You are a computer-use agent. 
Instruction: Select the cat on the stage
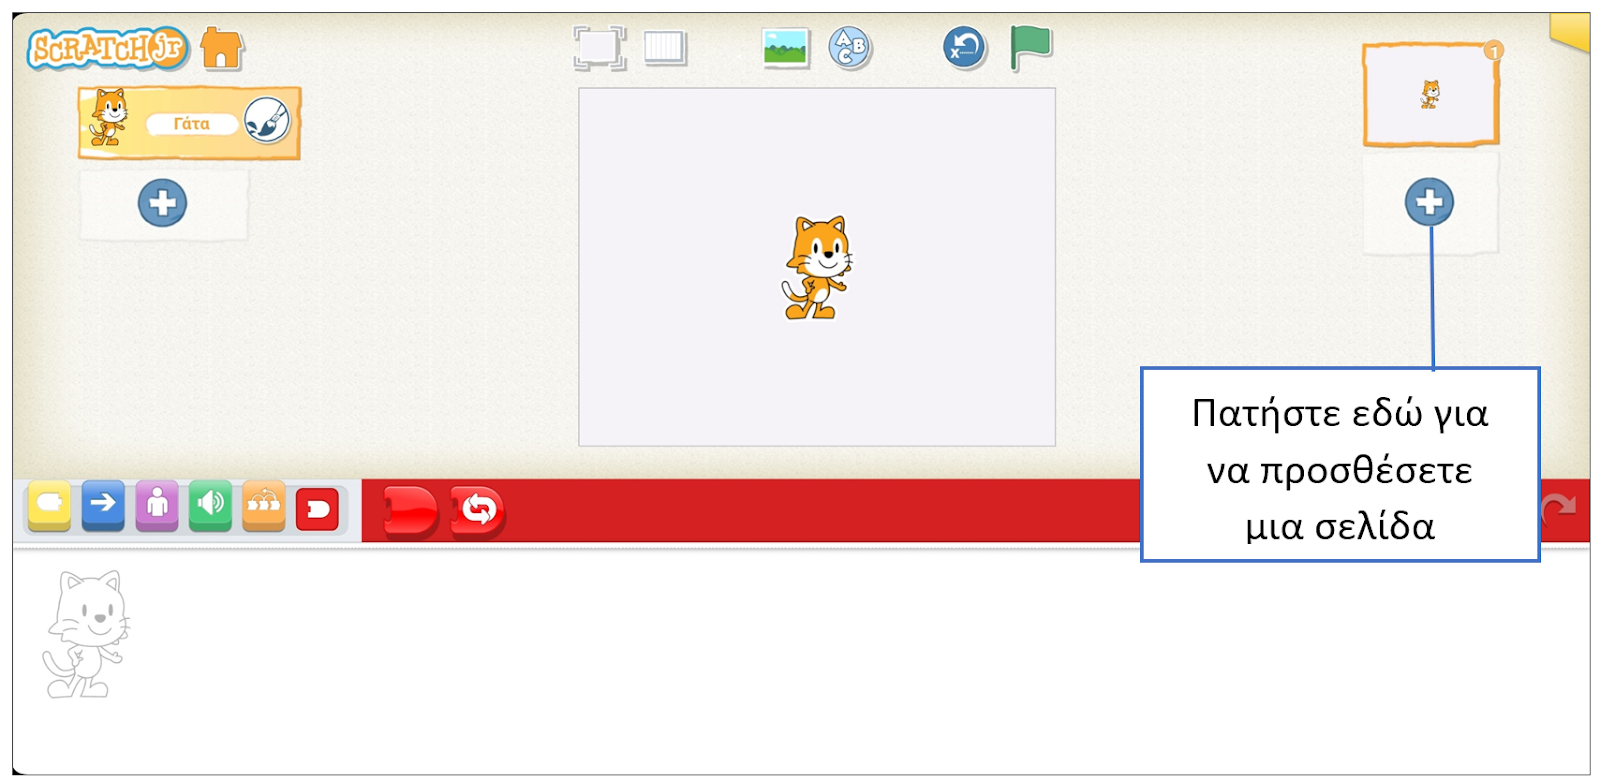pyautogui.click(x=817, y=268)
